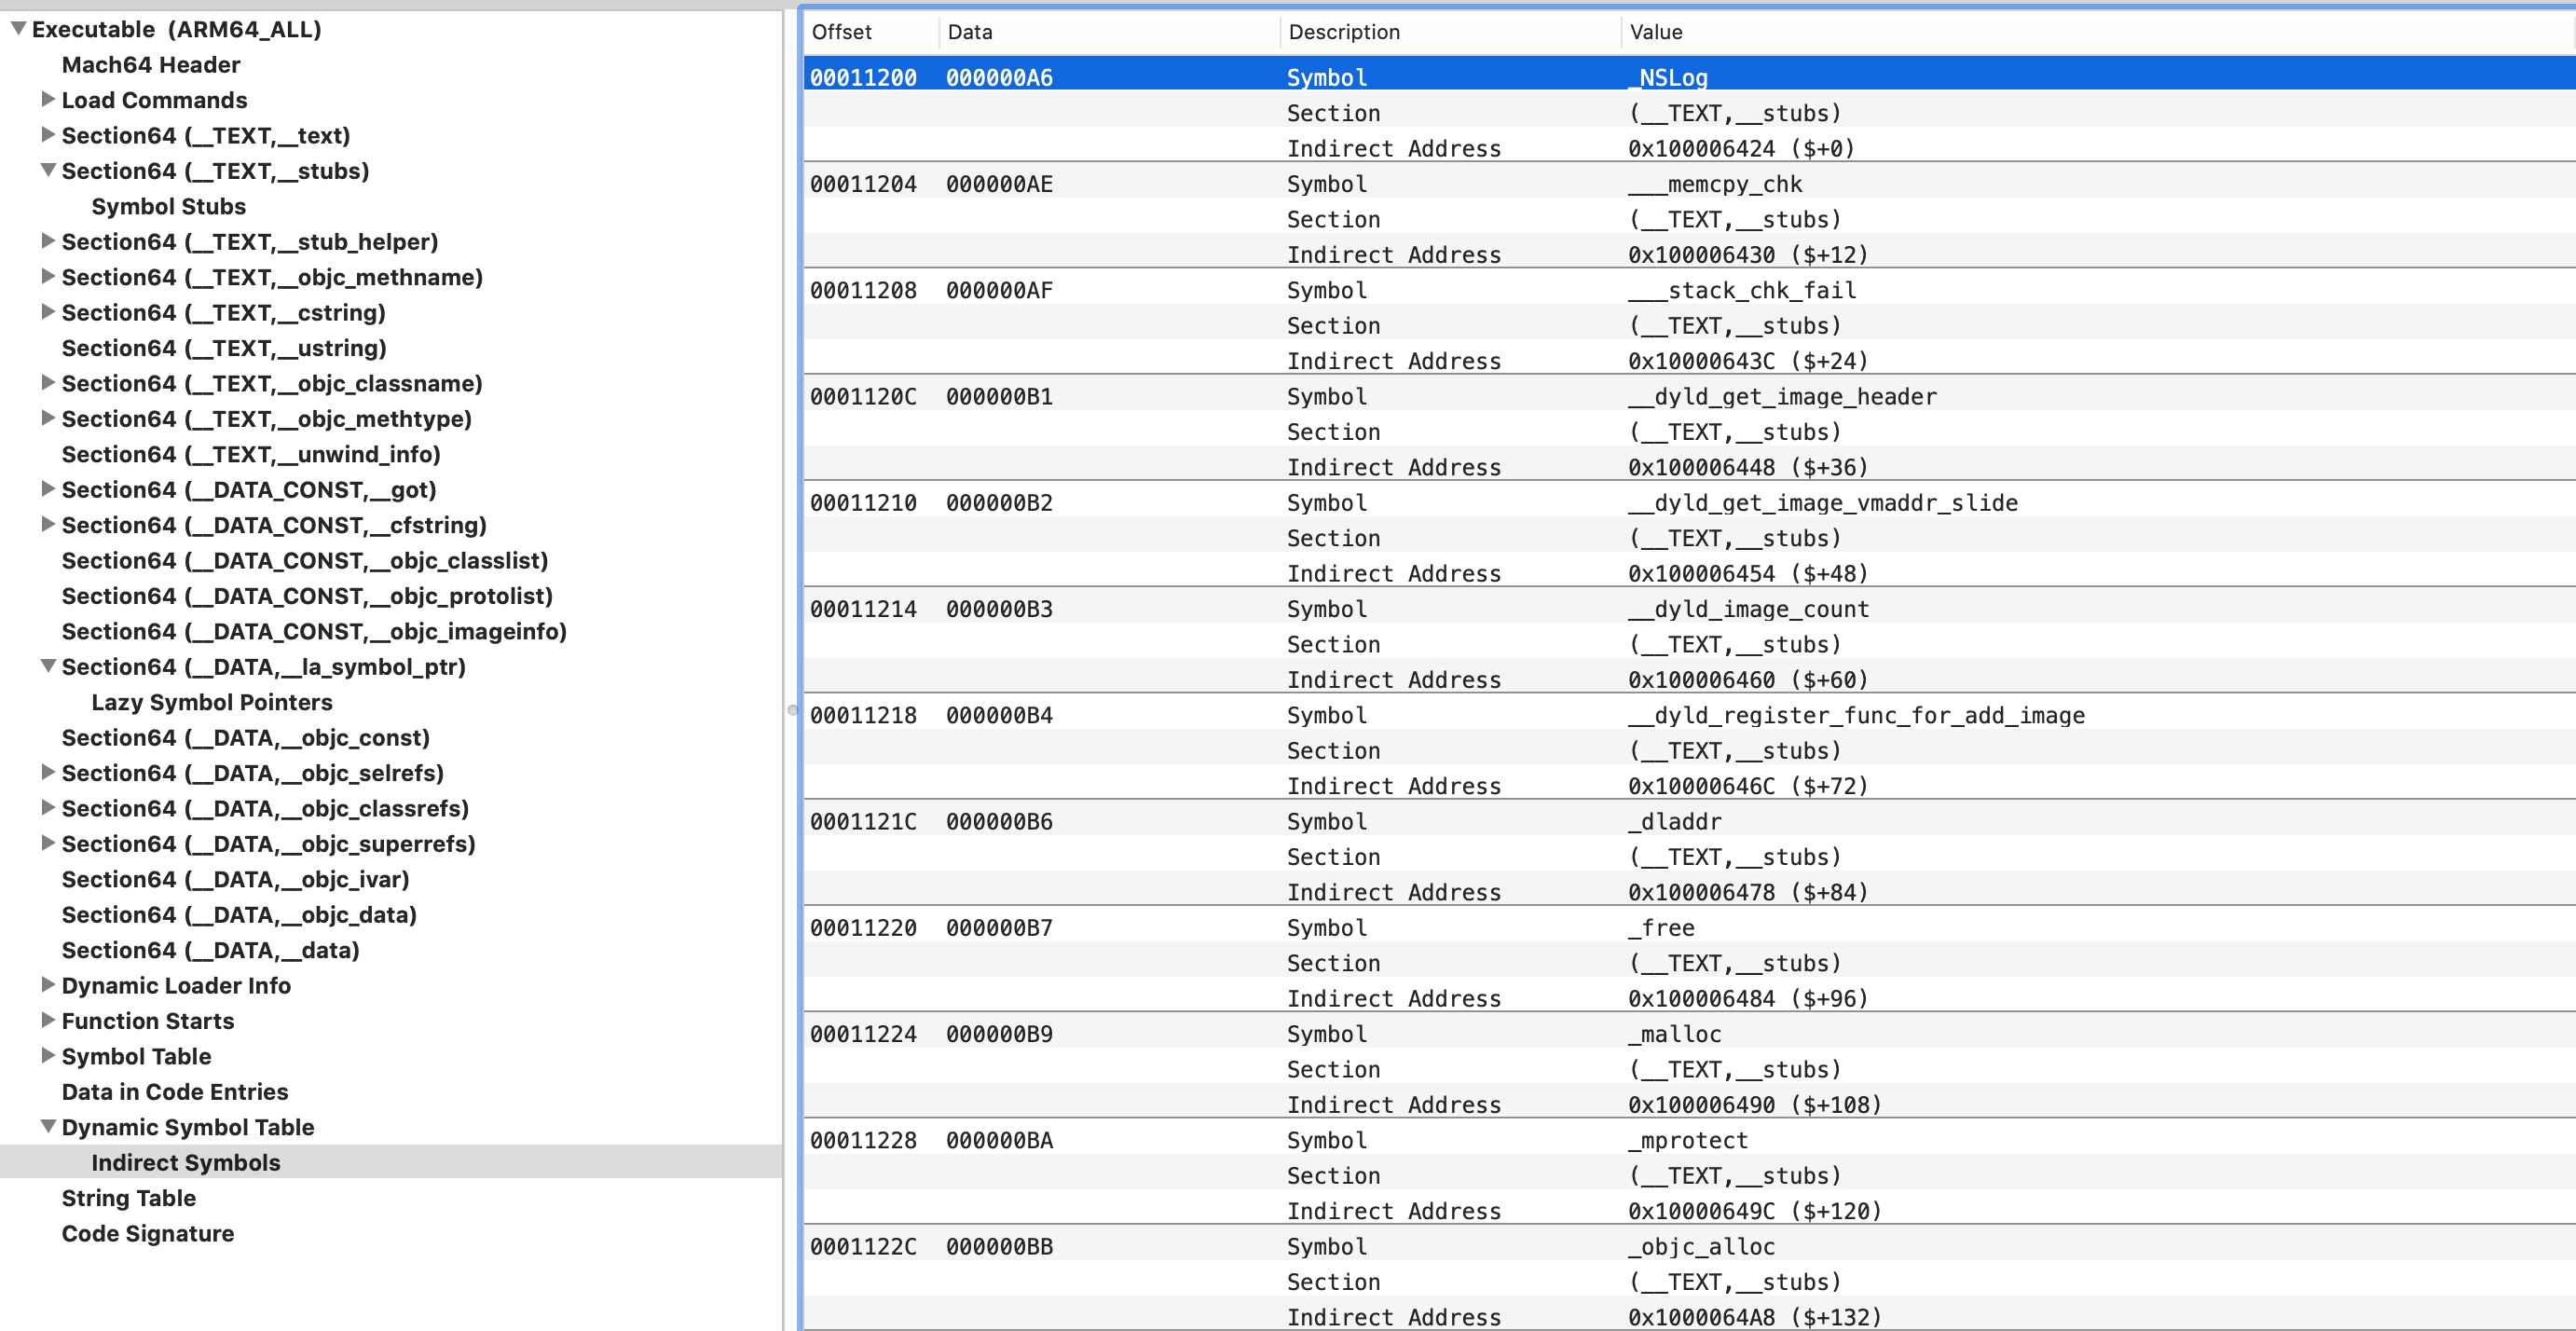Viewport: 2576px width, 1331px height.
Task: Click indirect address 0x100006454 ($+48)
Action: point(1748,574)
